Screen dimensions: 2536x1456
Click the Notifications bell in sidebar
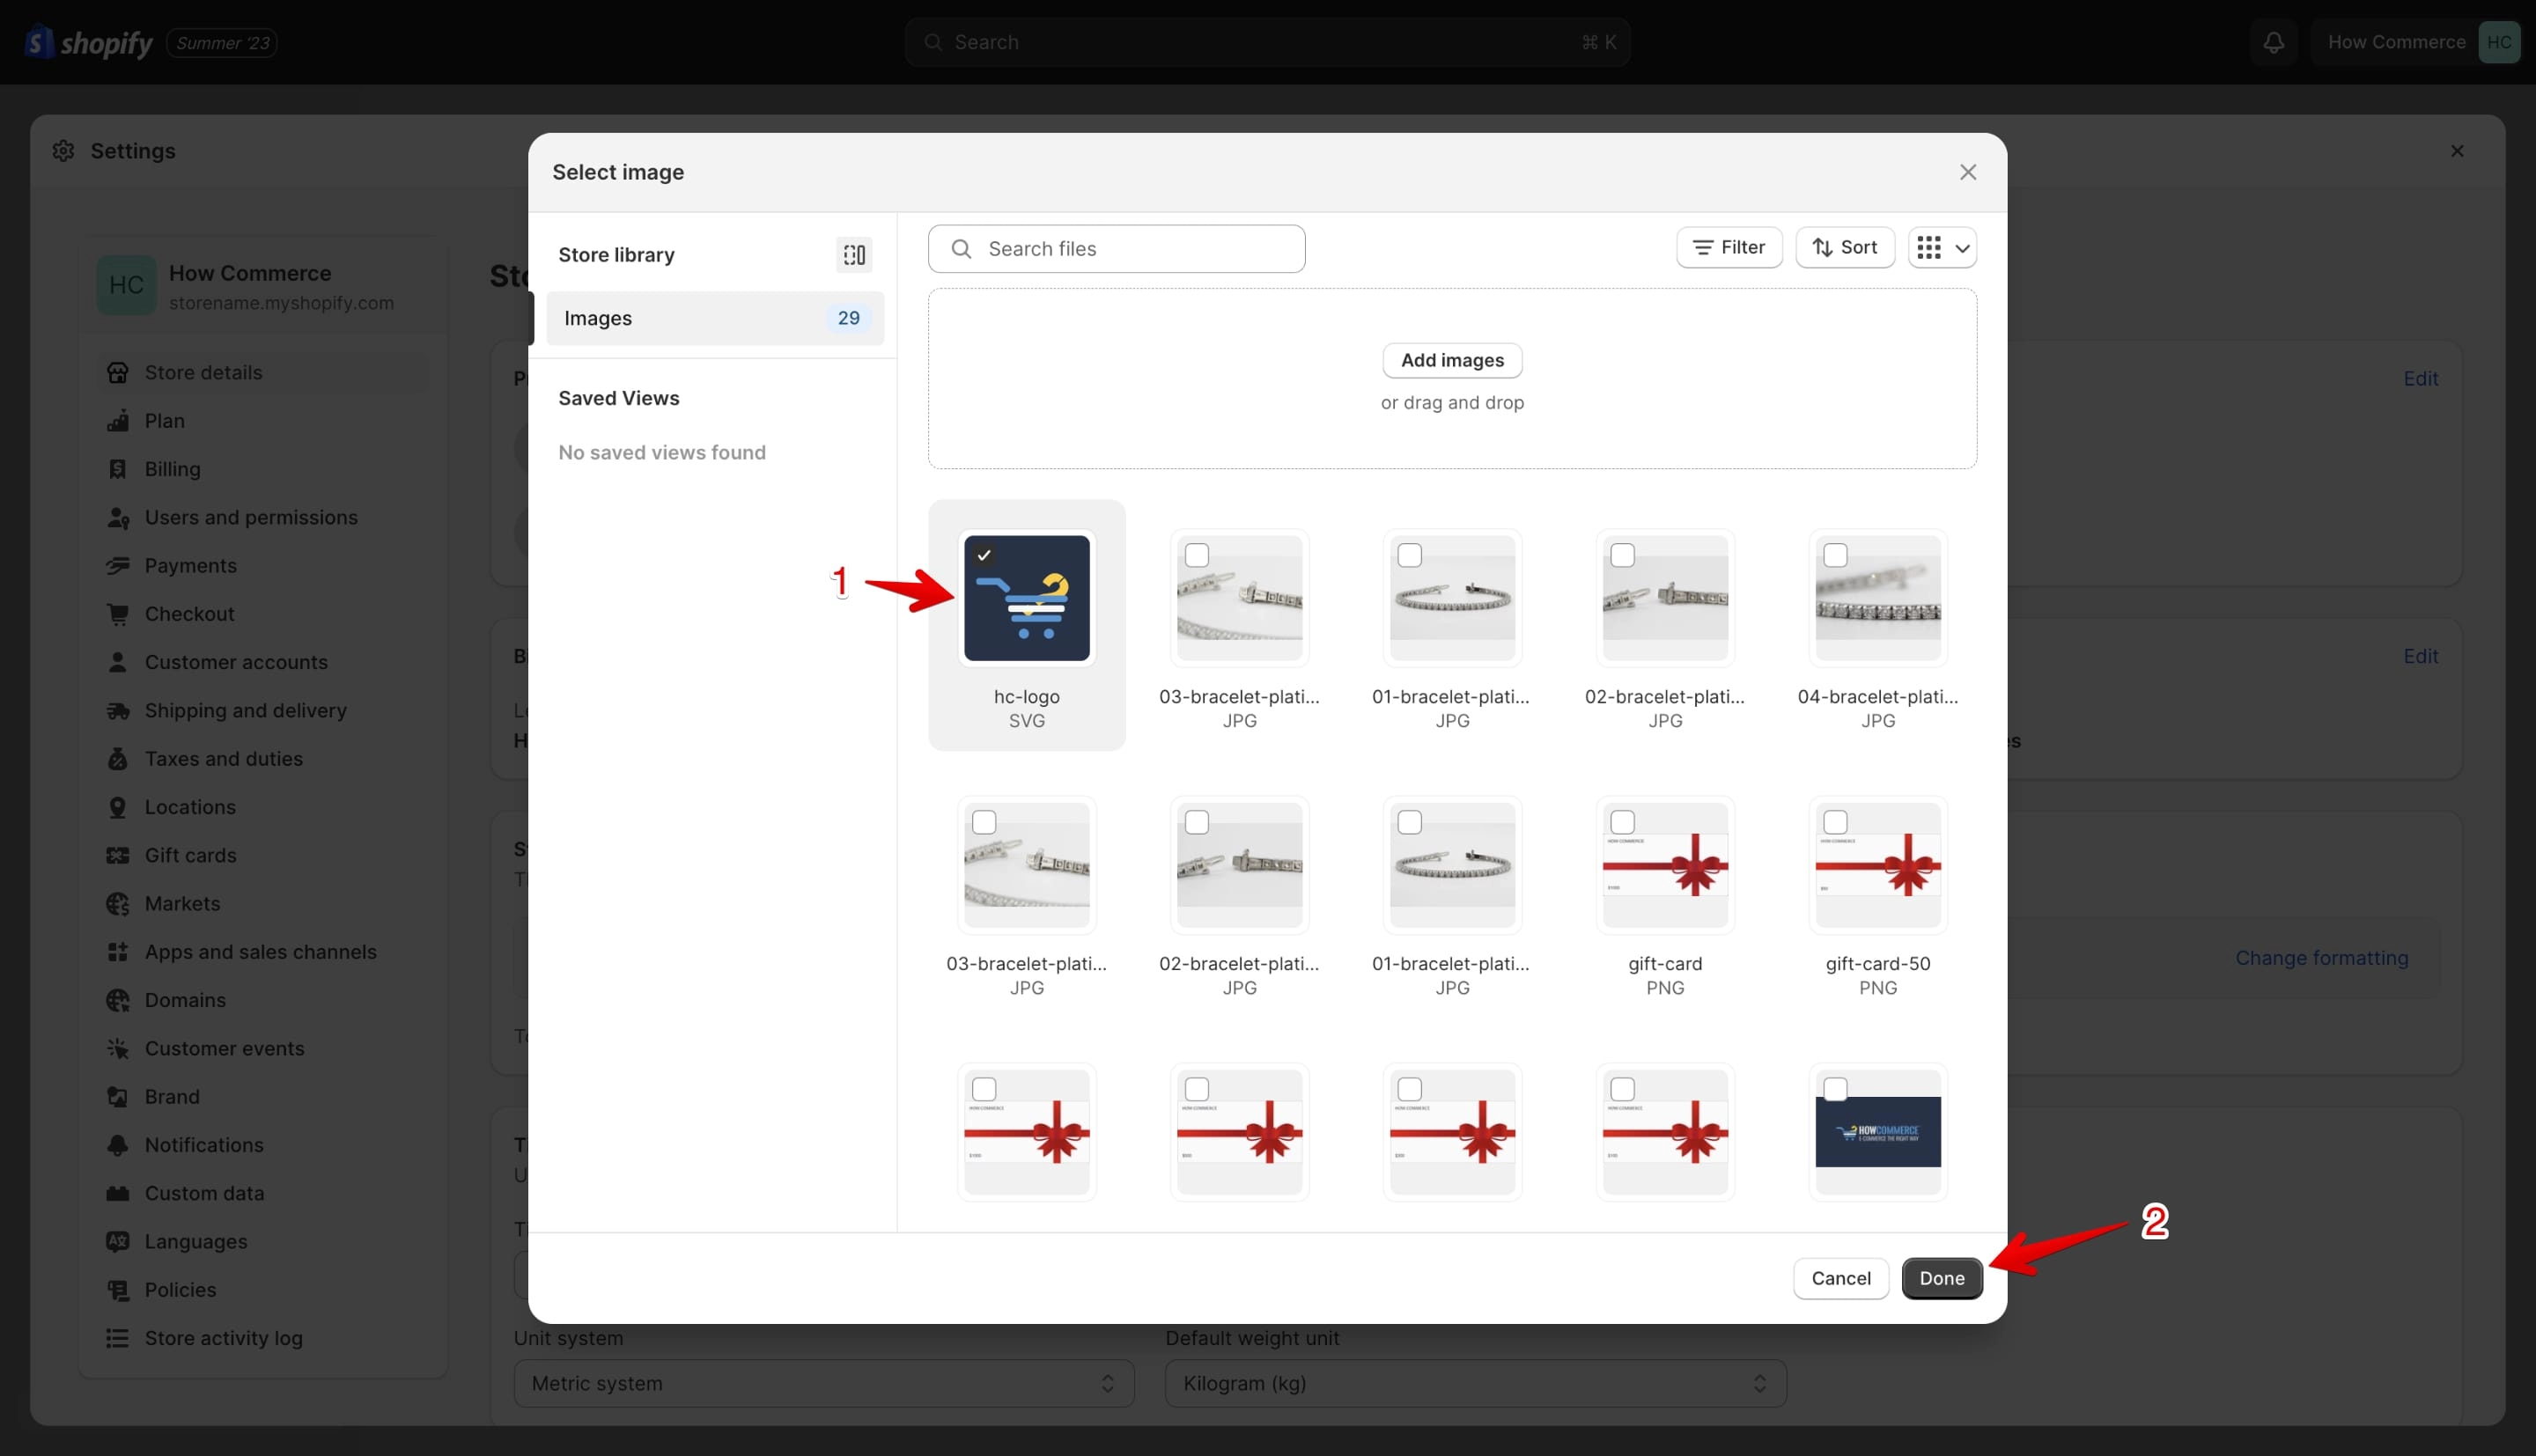[x=118, y=1145]
